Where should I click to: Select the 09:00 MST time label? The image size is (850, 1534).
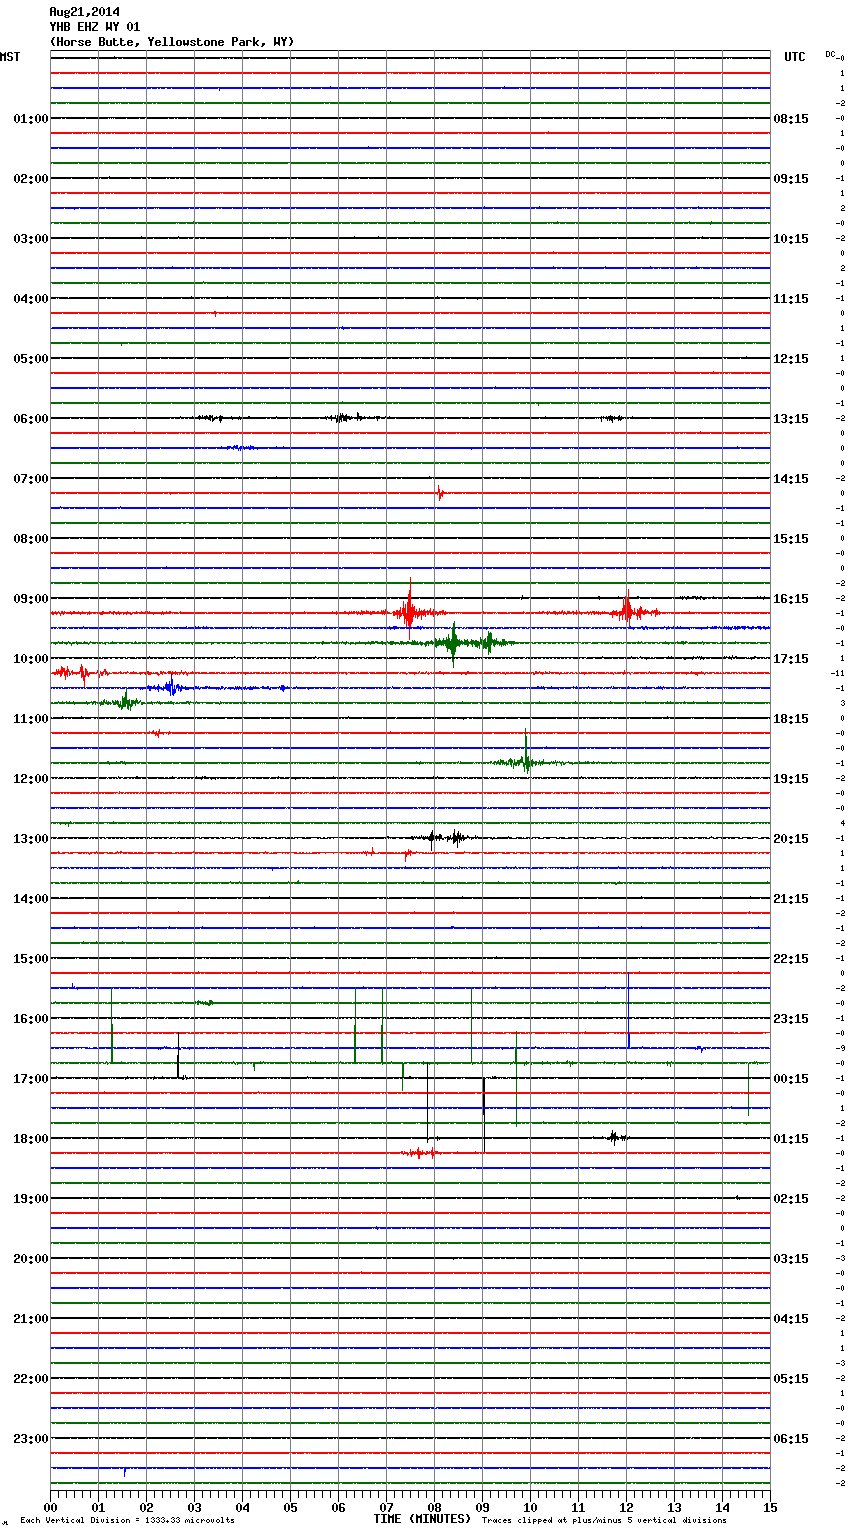pos(31,599)
